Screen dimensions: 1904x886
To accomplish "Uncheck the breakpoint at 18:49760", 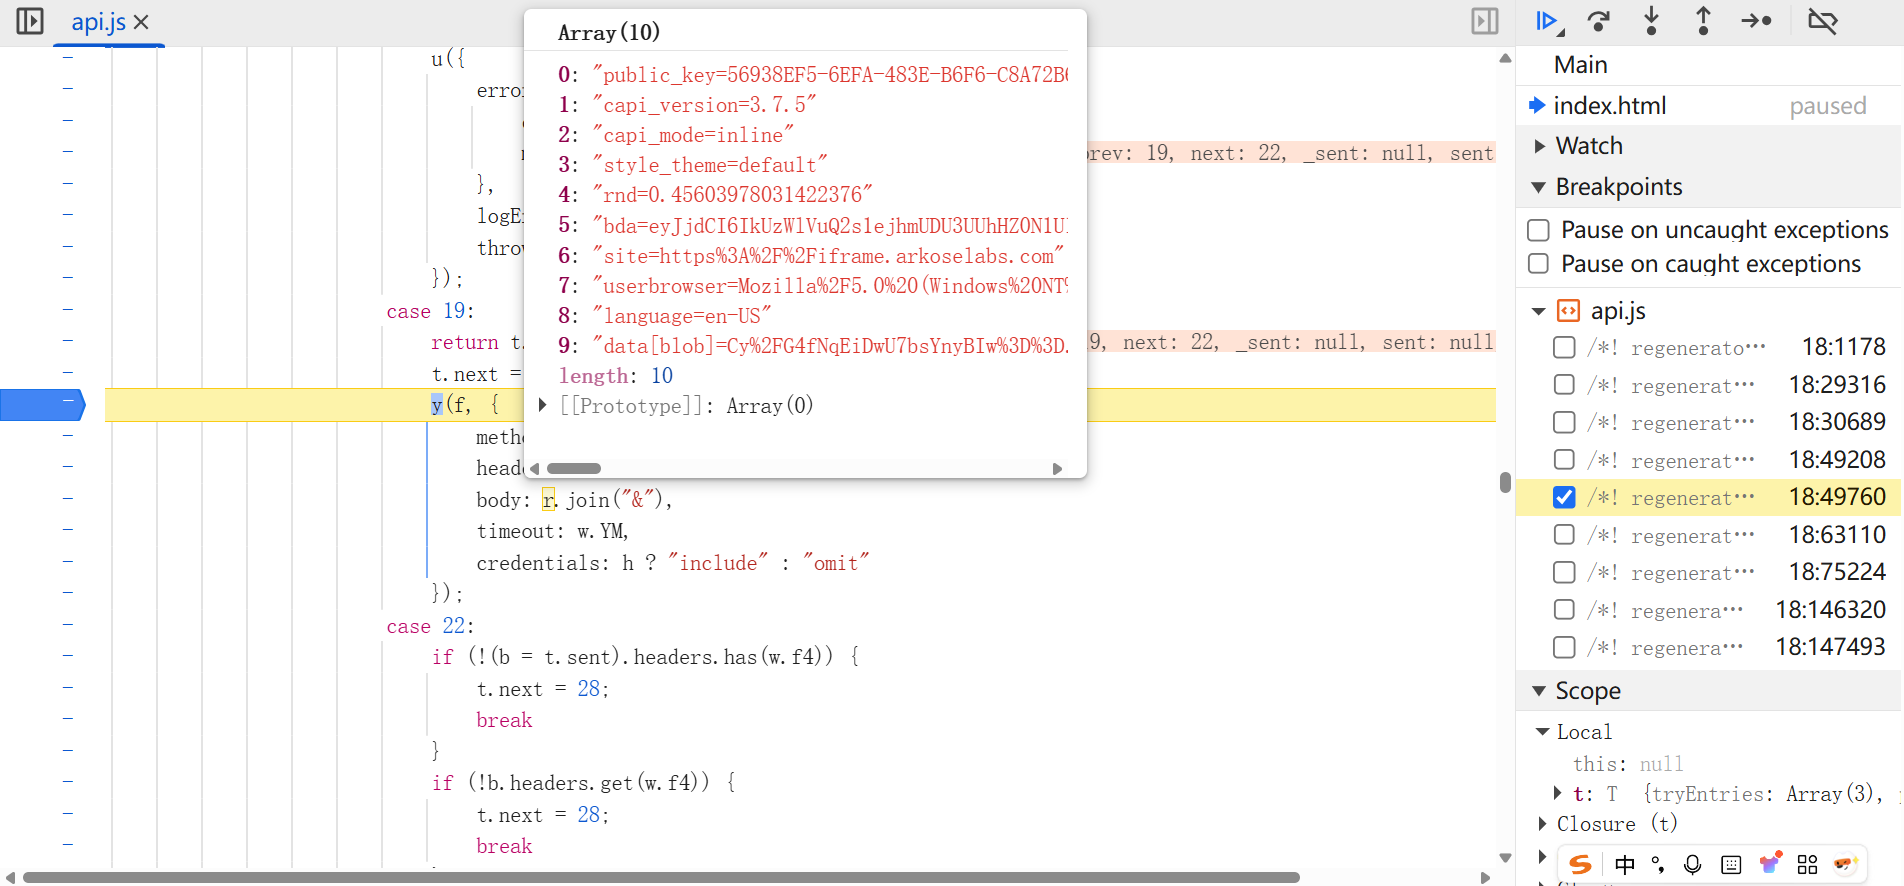I will 1564,497.
